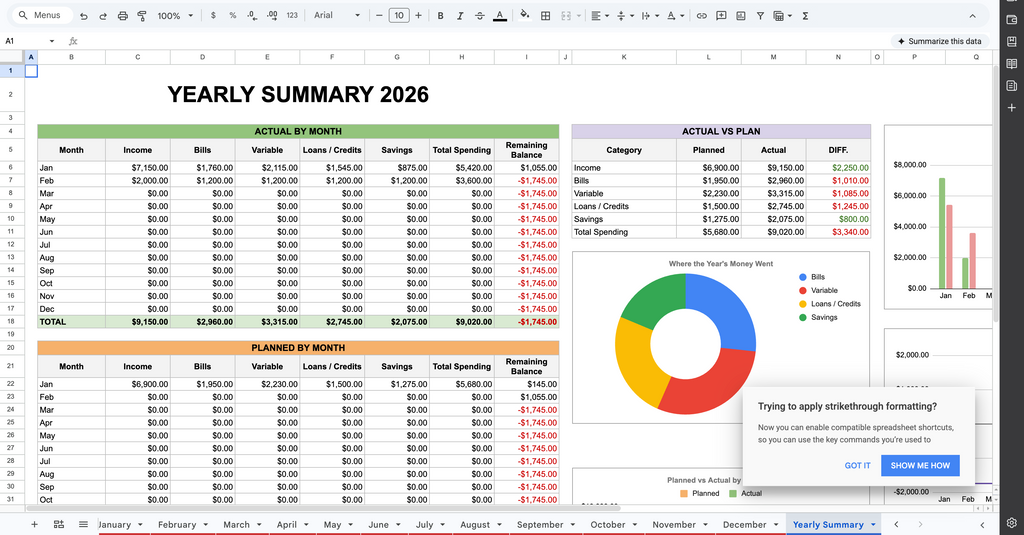This screenshot has height=535, width=1024.
Task: Open the cell borders tool
Action: tap(545, 16)
